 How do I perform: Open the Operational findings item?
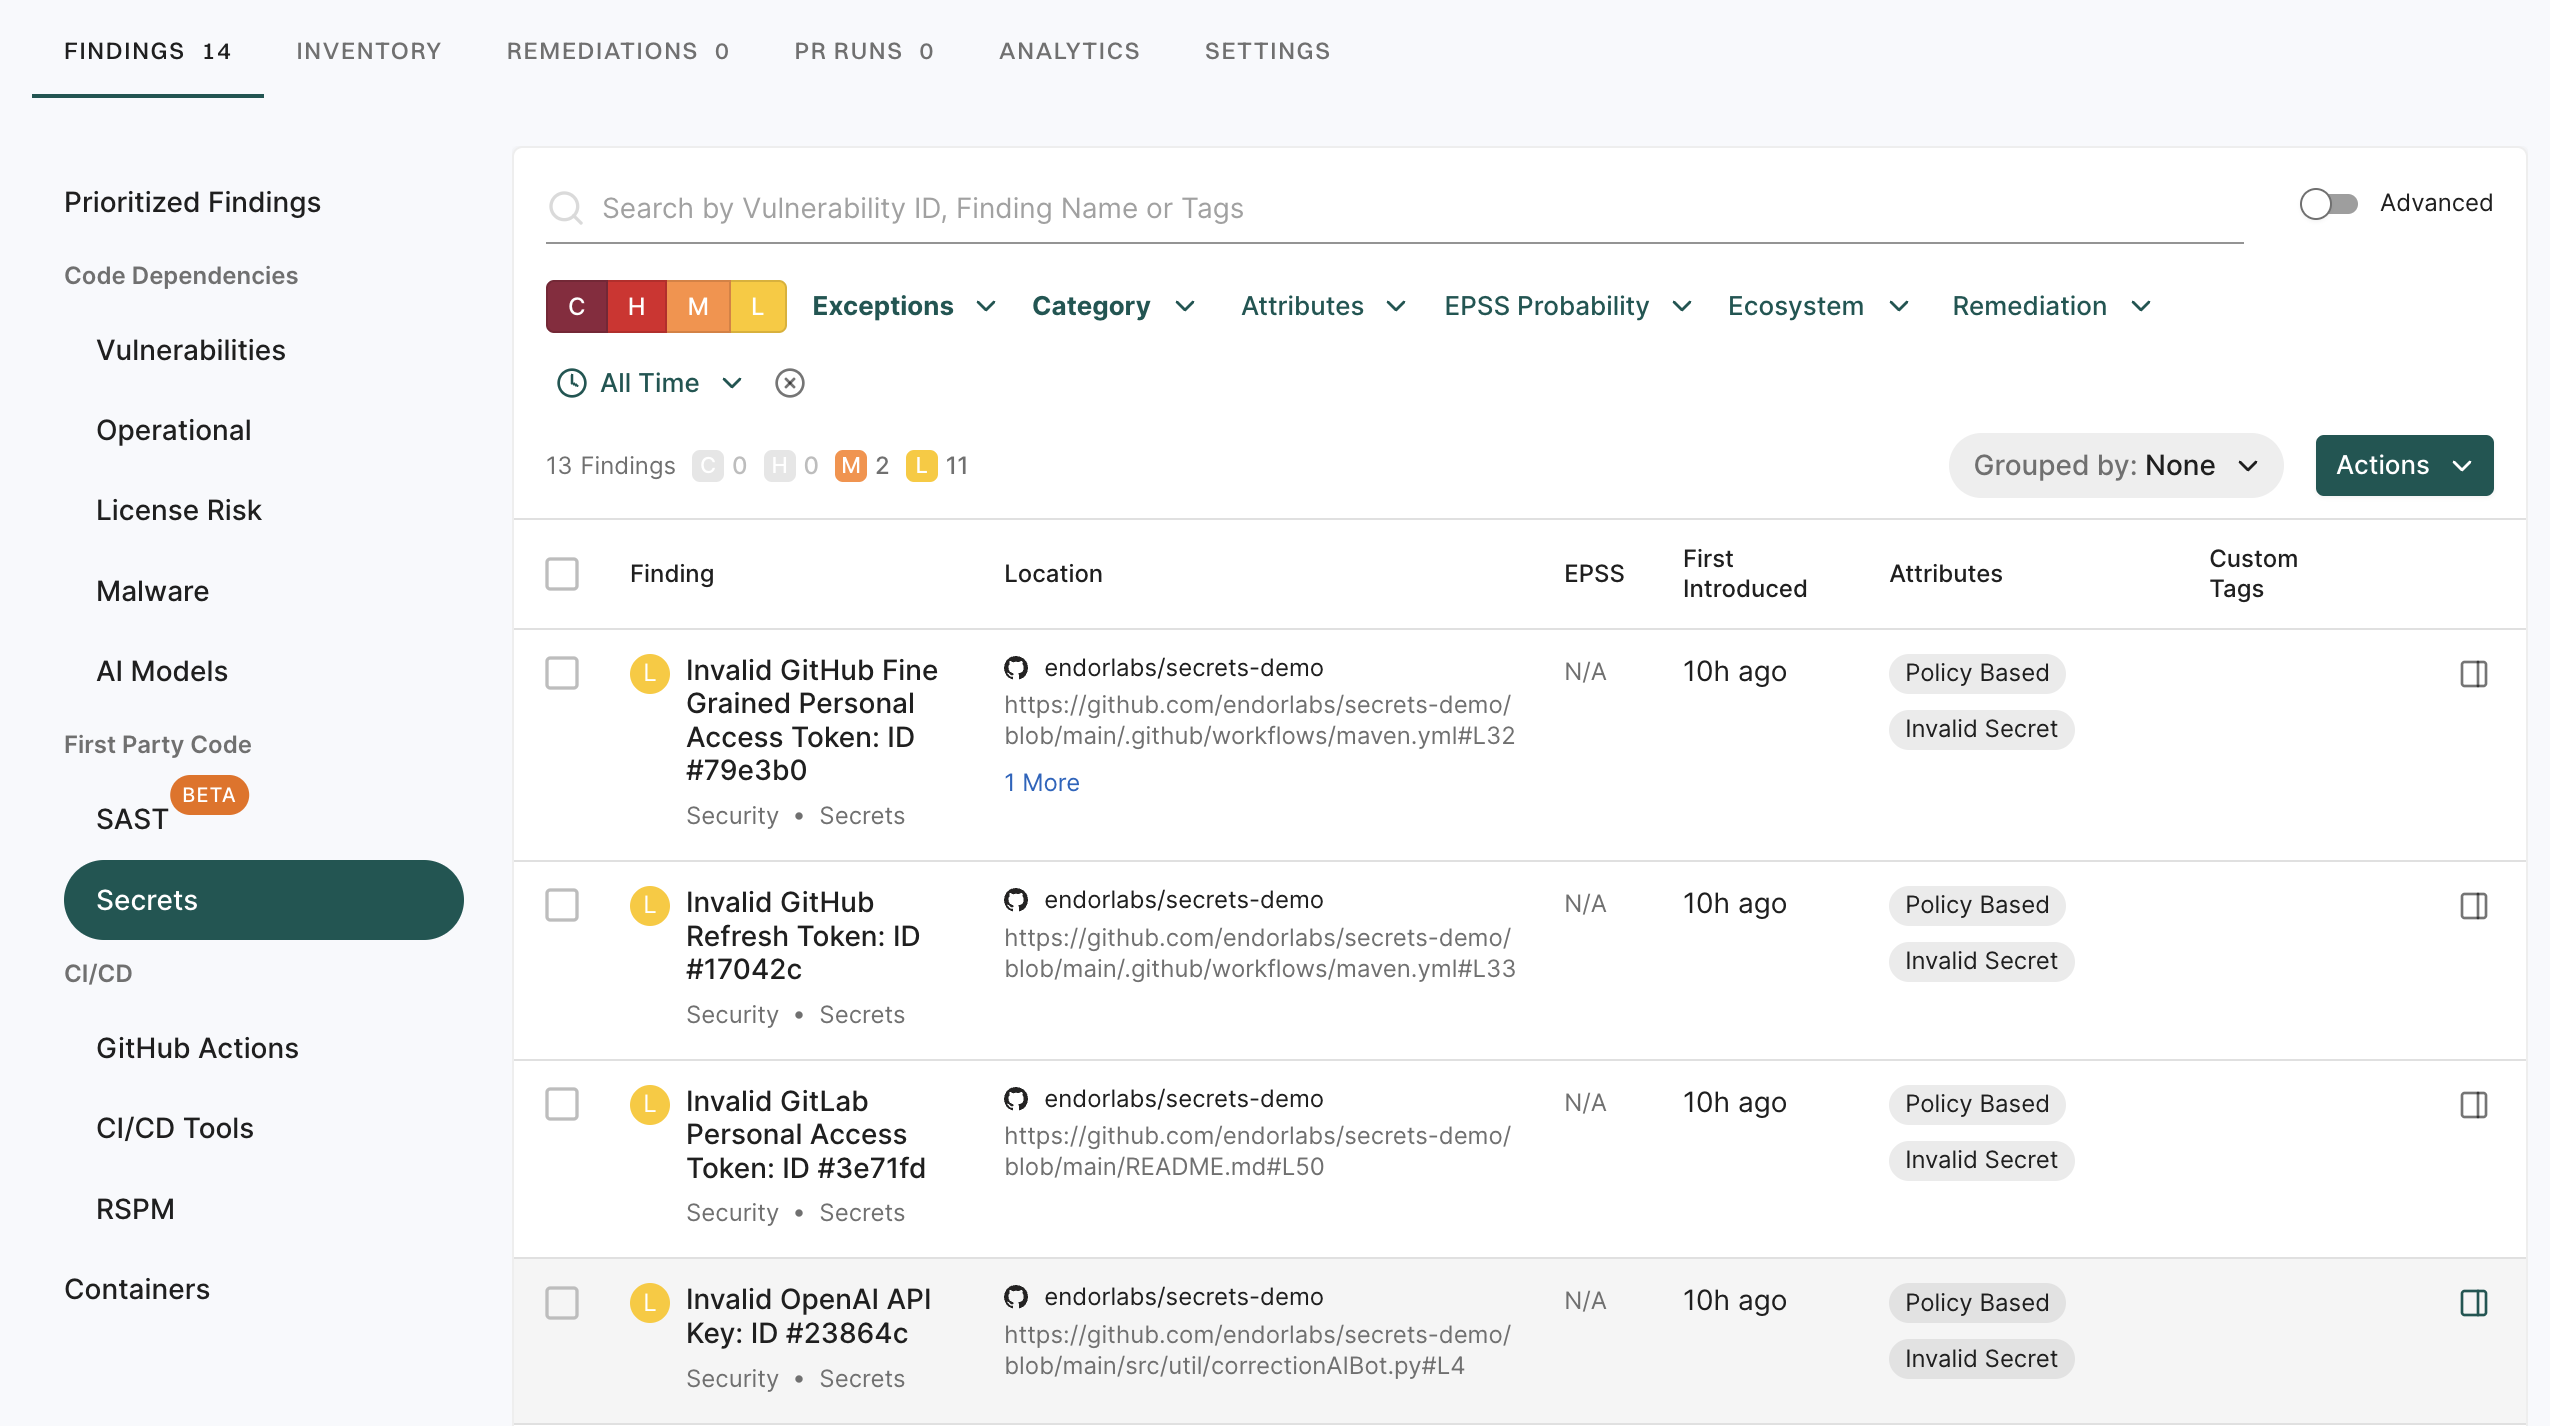click(174, 430)
